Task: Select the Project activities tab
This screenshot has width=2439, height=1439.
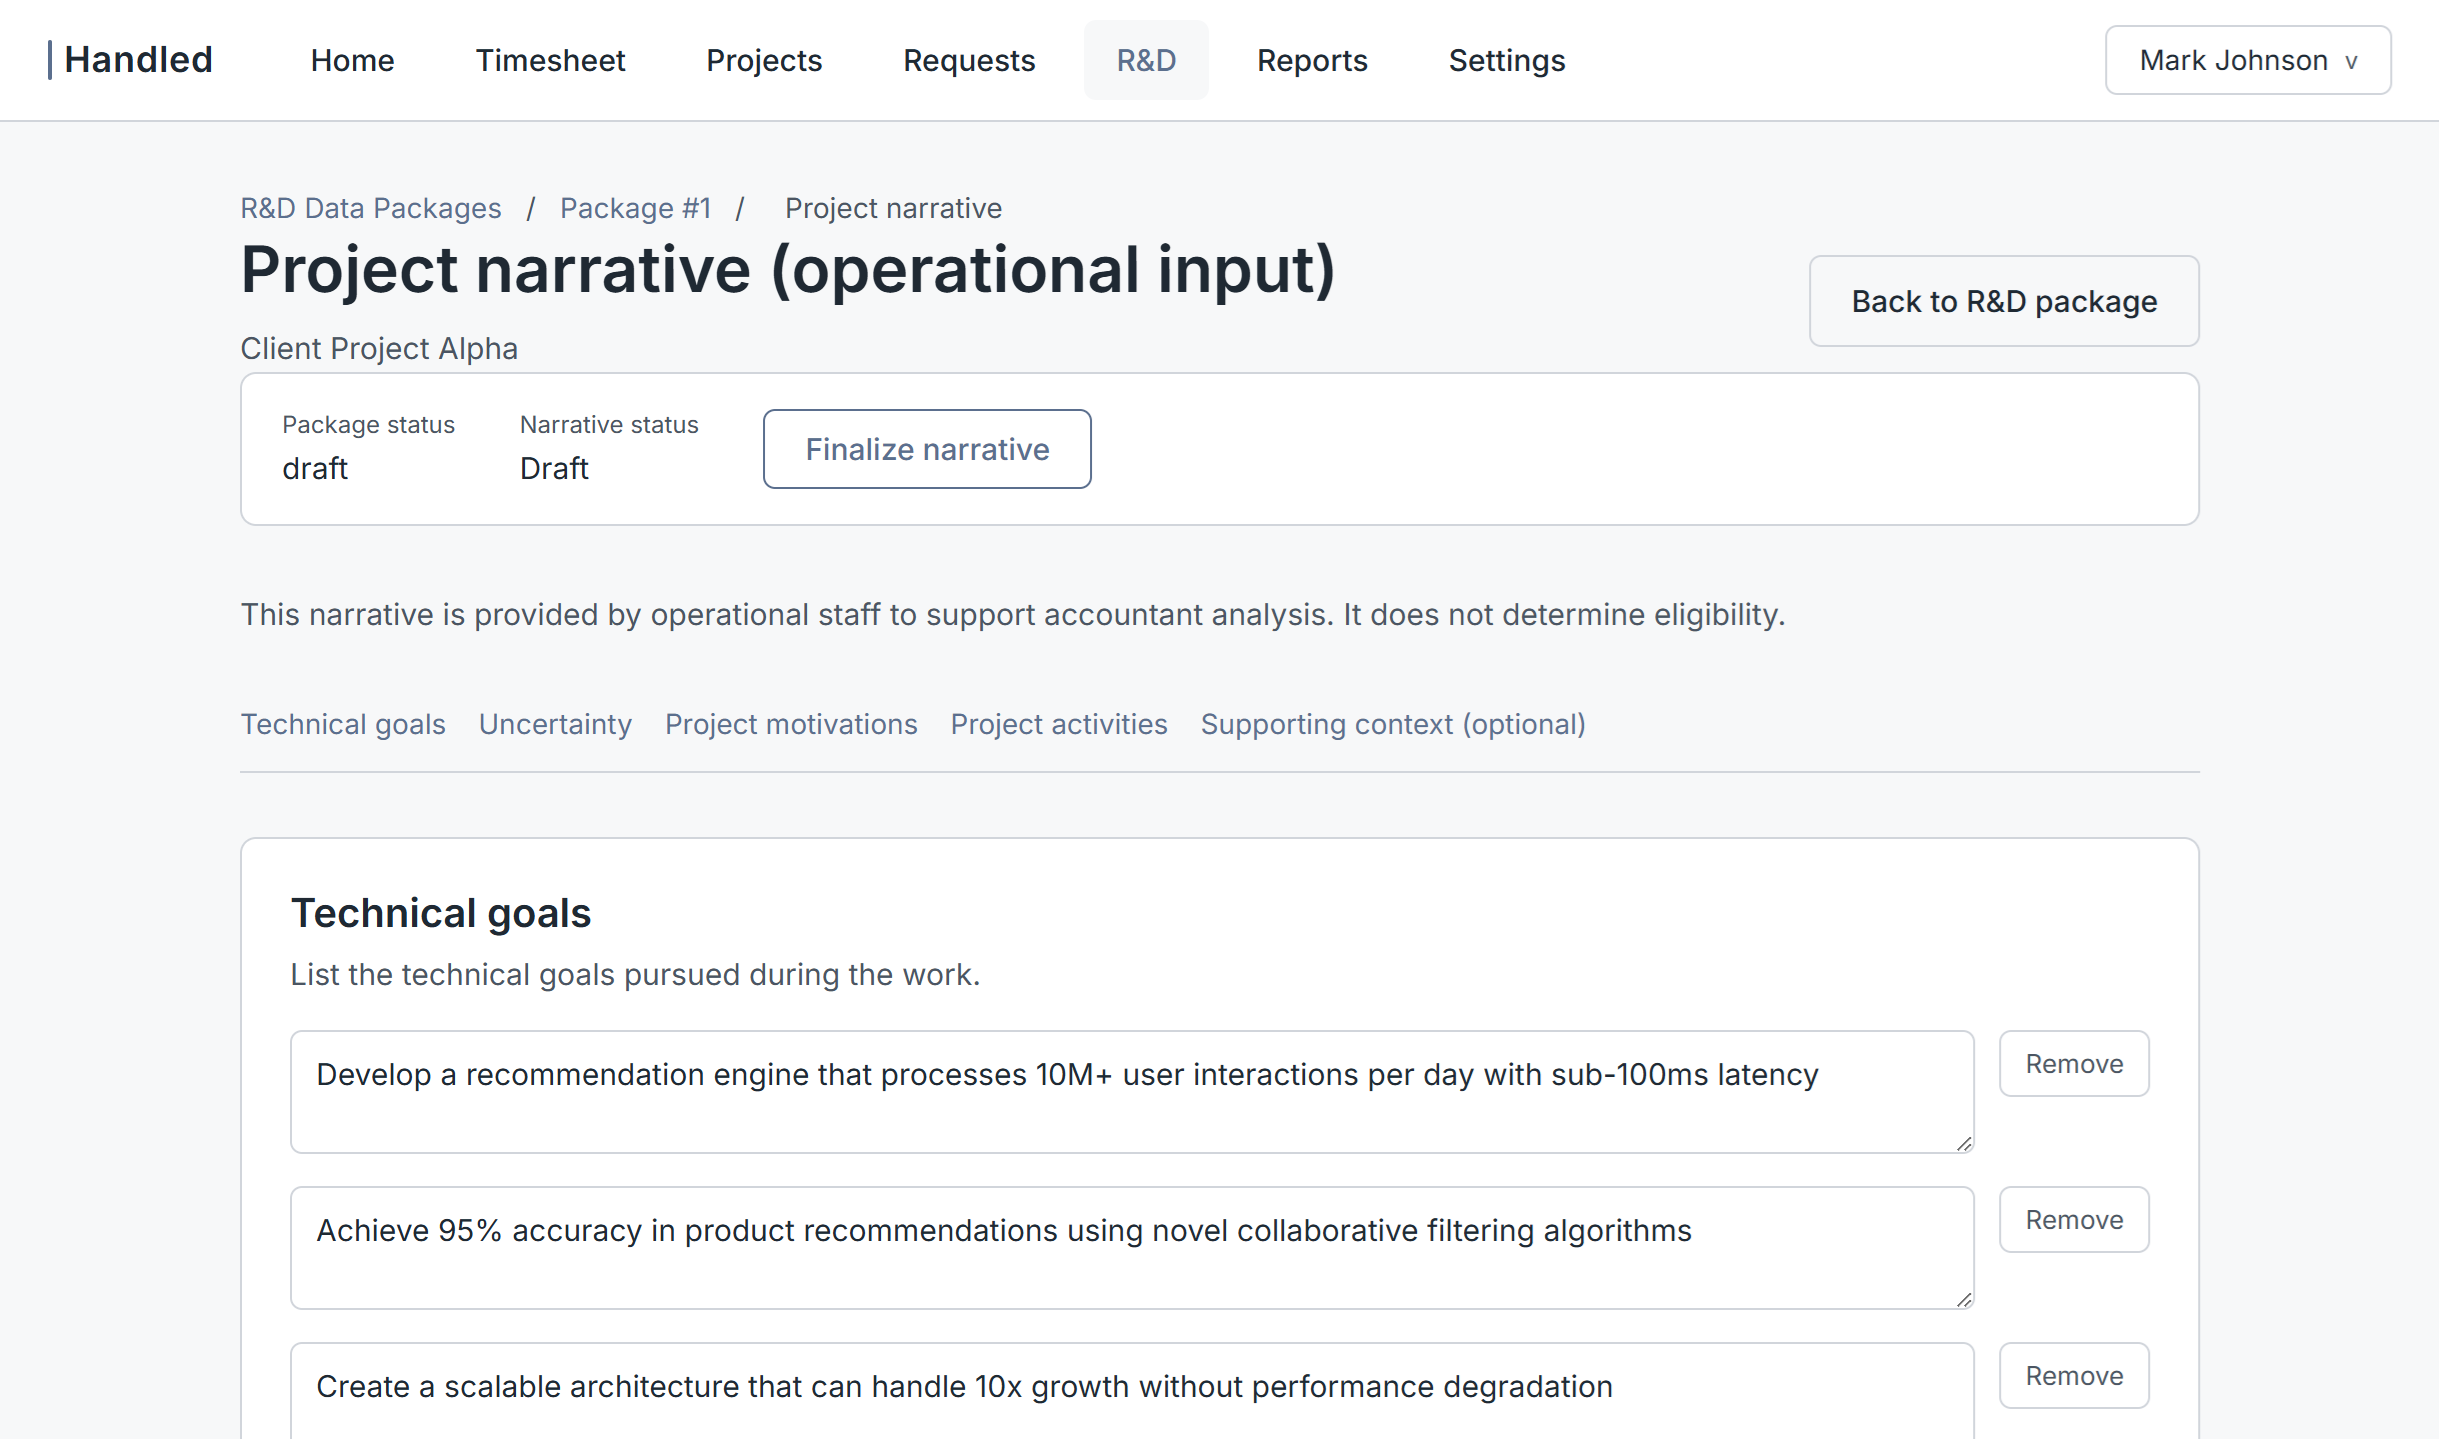Action: click(1058, 724)
